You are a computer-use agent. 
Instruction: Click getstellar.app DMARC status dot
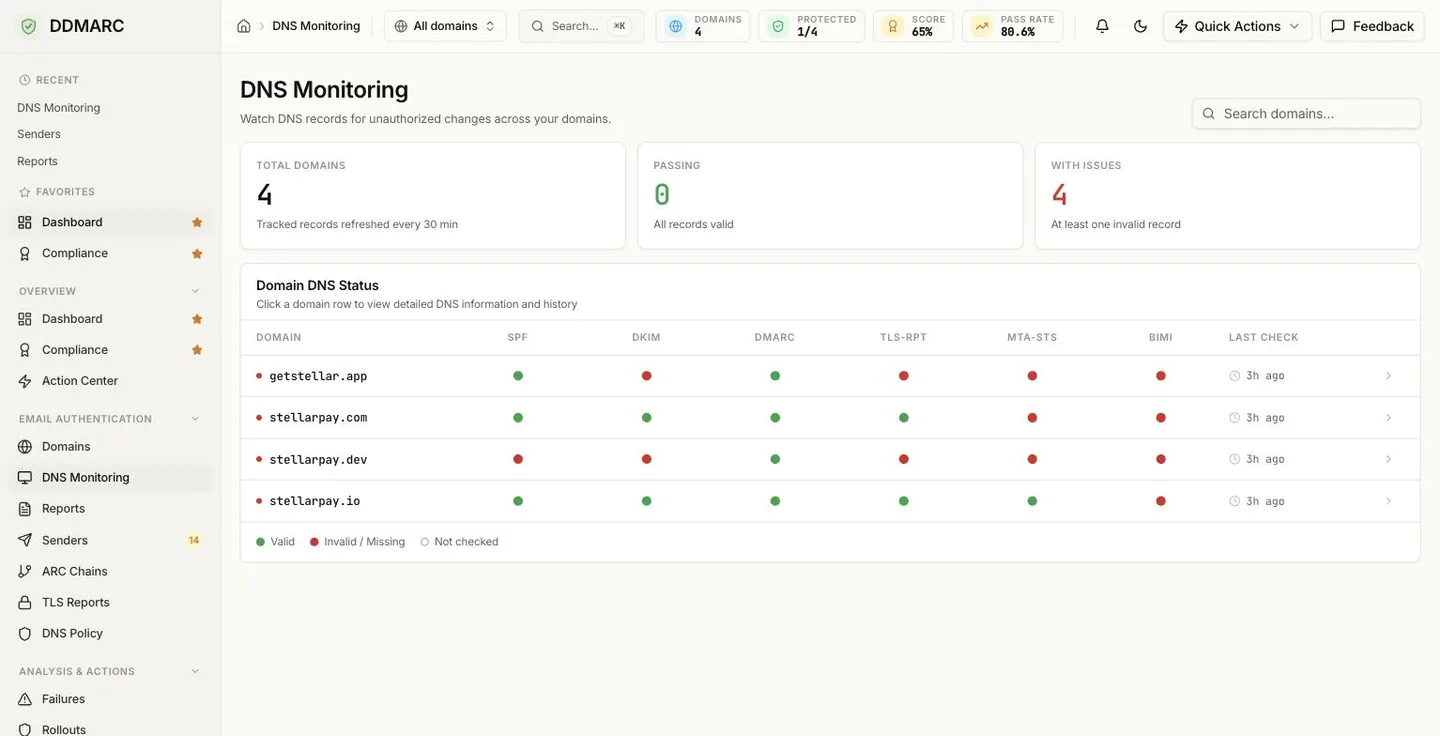tap(775, 376)
